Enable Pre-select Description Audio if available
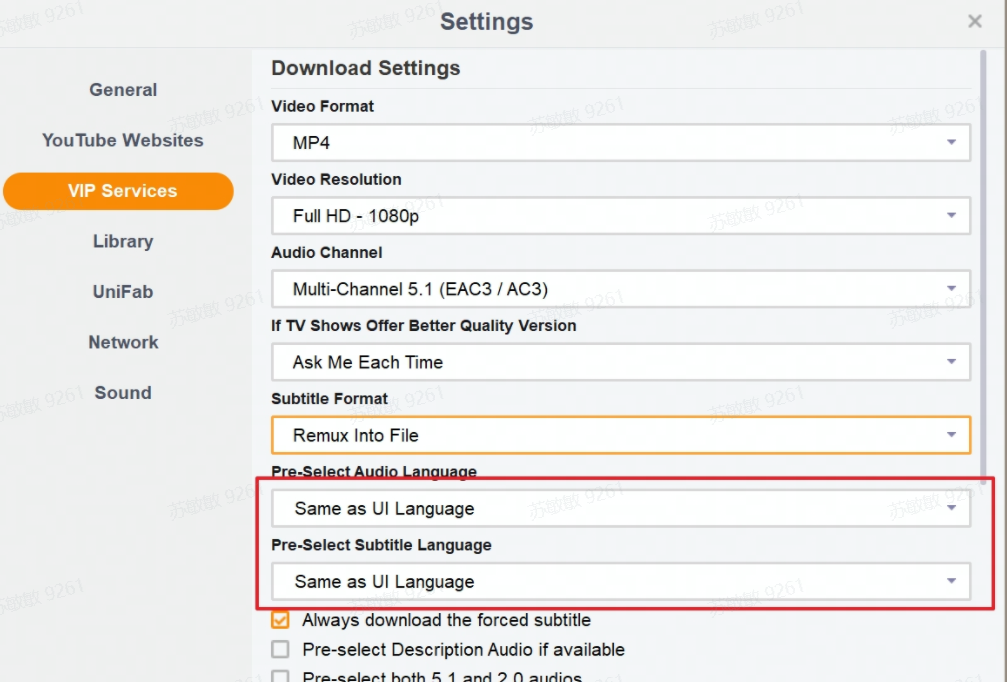 coord(281,650)
